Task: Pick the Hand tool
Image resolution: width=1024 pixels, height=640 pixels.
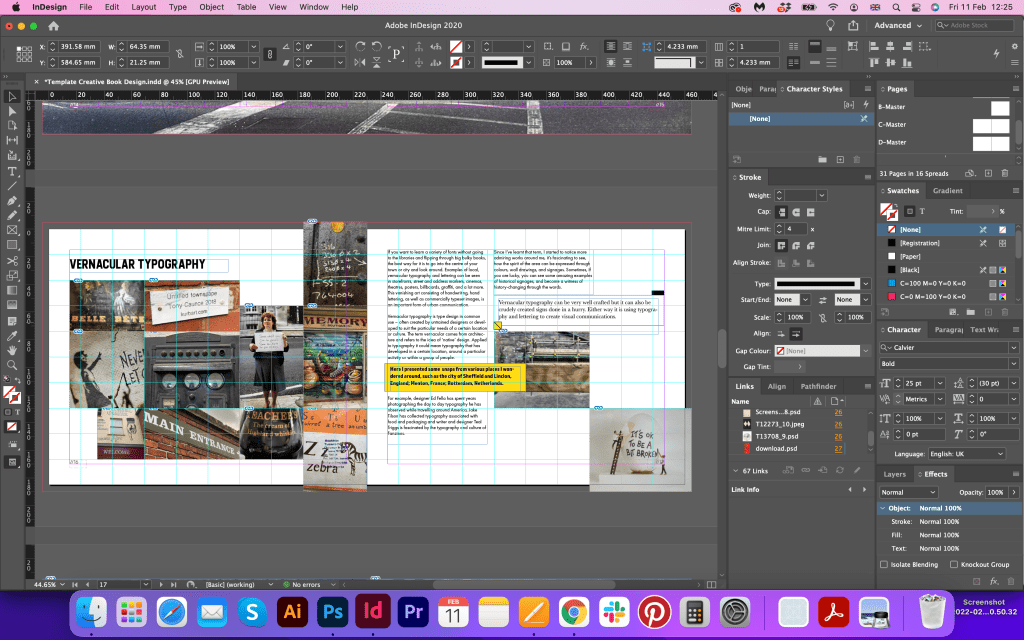Action: (x=12, y=349)
